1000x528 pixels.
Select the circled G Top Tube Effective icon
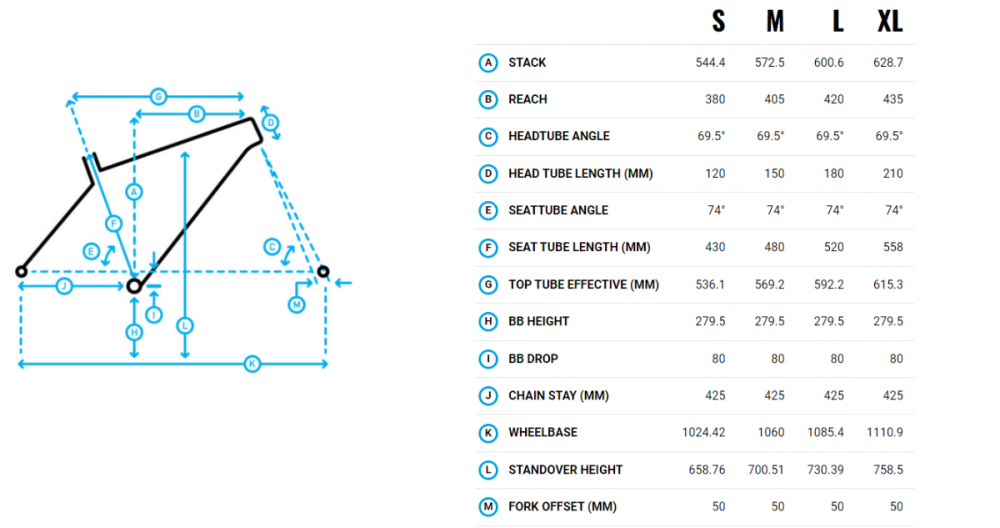coord(488,284)
